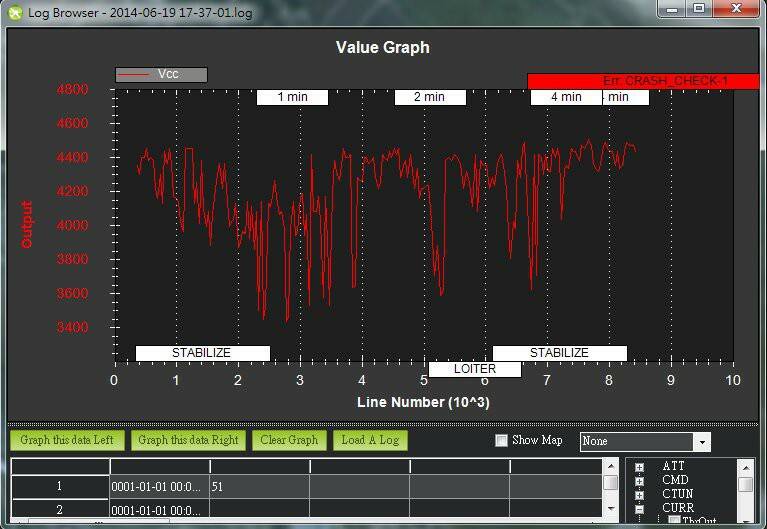Image resolution: width=767 pixels, height=529 pixels.
Task: Click Graph this data Left button
Action: point(67,440)
